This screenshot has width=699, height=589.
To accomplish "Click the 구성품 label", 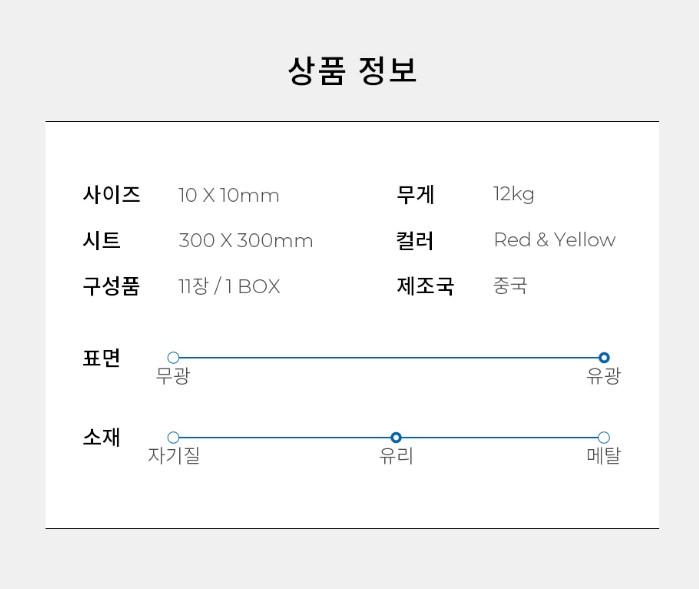I will pyautogui.click(x=111, y=287).
